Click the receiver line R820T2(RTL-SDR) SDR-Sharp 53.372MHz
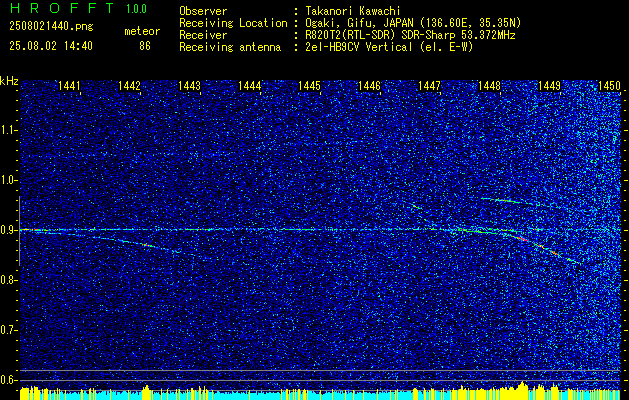The width and height of the screenshot is (629, 400). tap(408, 35)
